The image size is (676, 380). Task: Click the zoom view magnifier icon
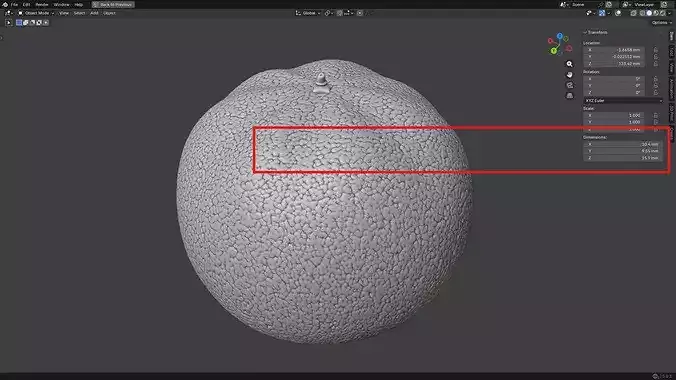tap(570, 64)
